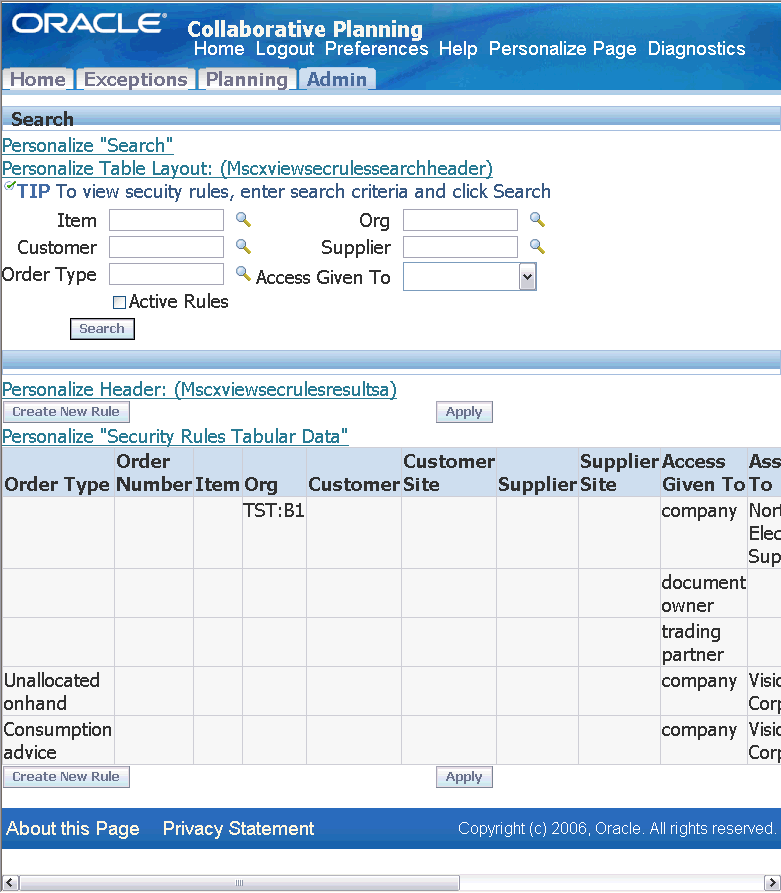Toggle the Active Rules checkbox

click(119, 302)
